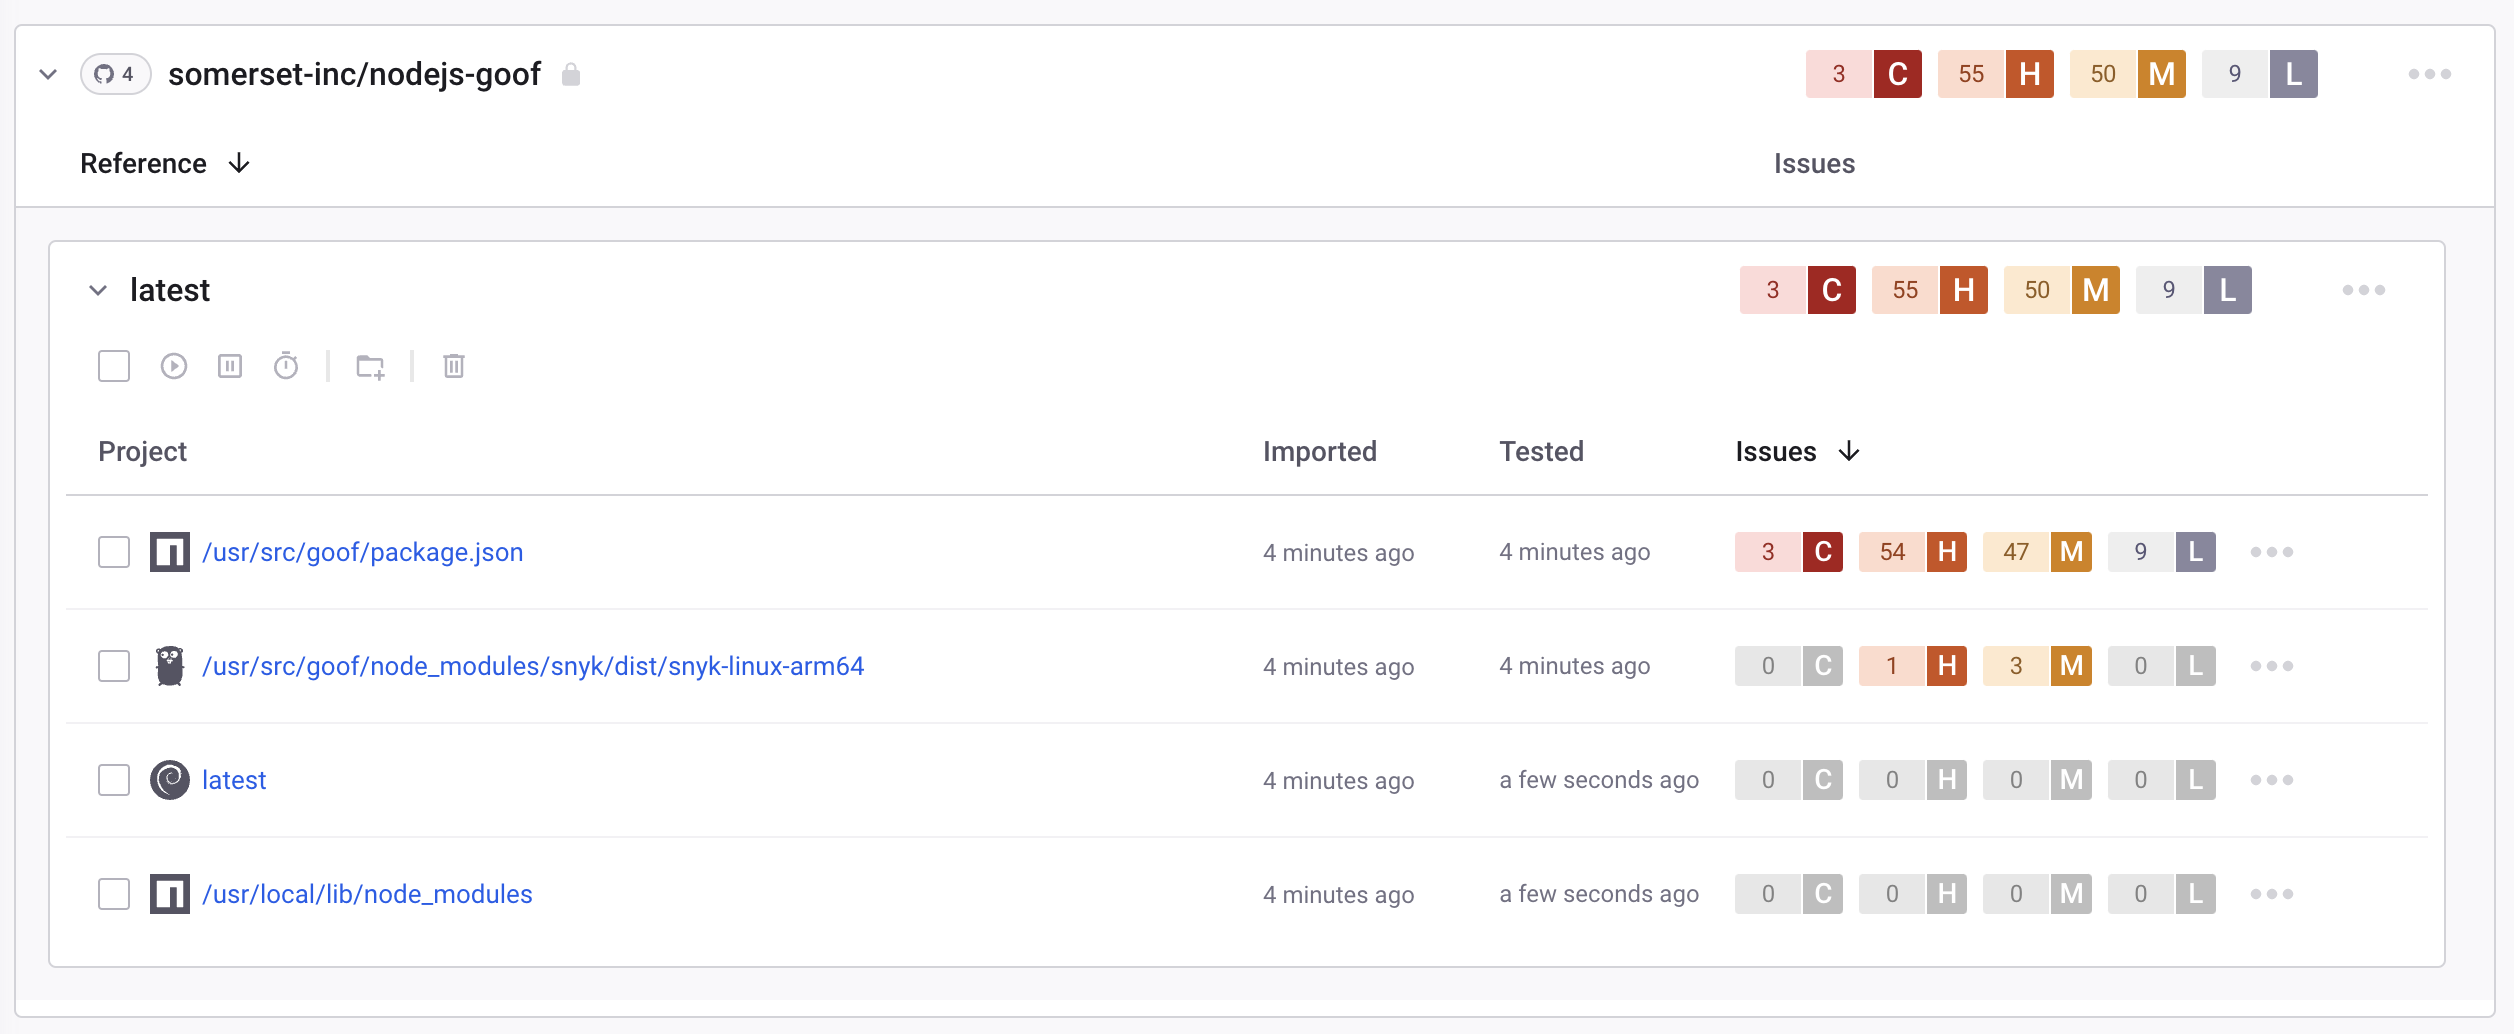Click the trash delete icon
Image resolution: width=2514 pixels, height=1034 pixels.
(454, 367)
